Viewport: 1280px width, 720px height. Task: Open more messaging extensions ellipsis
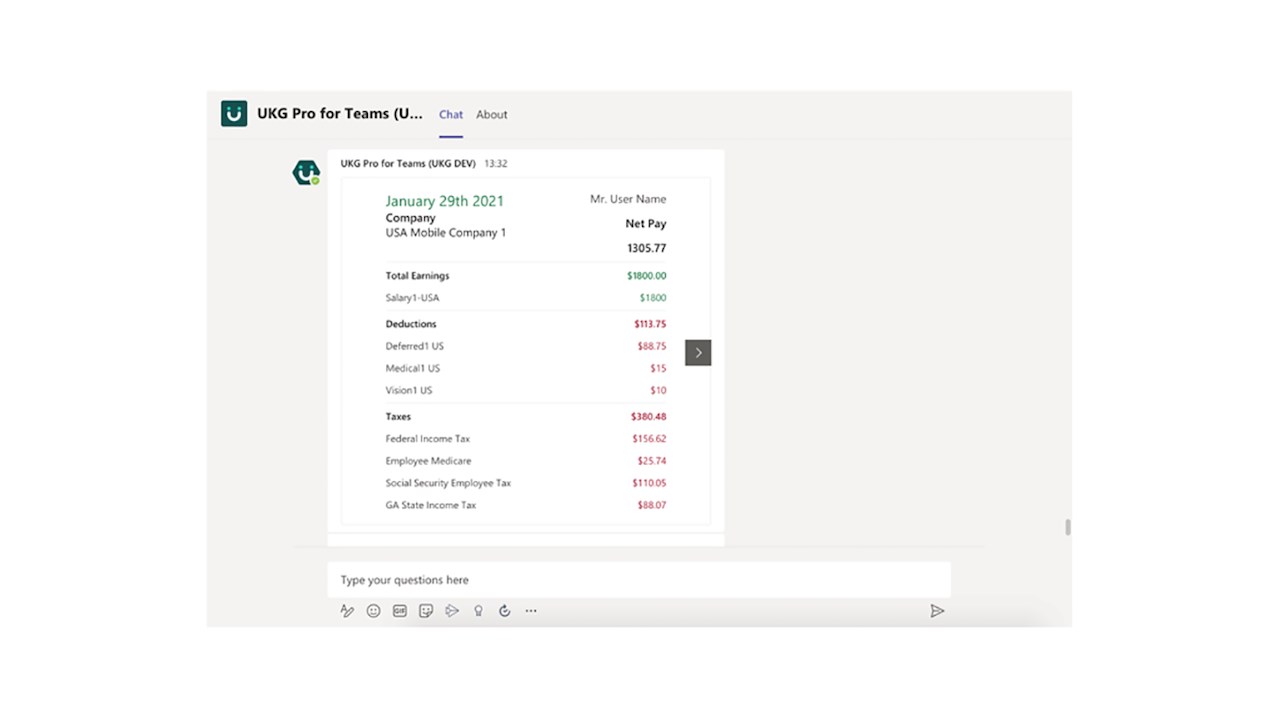pyautogui.click(x=531, y=611)
